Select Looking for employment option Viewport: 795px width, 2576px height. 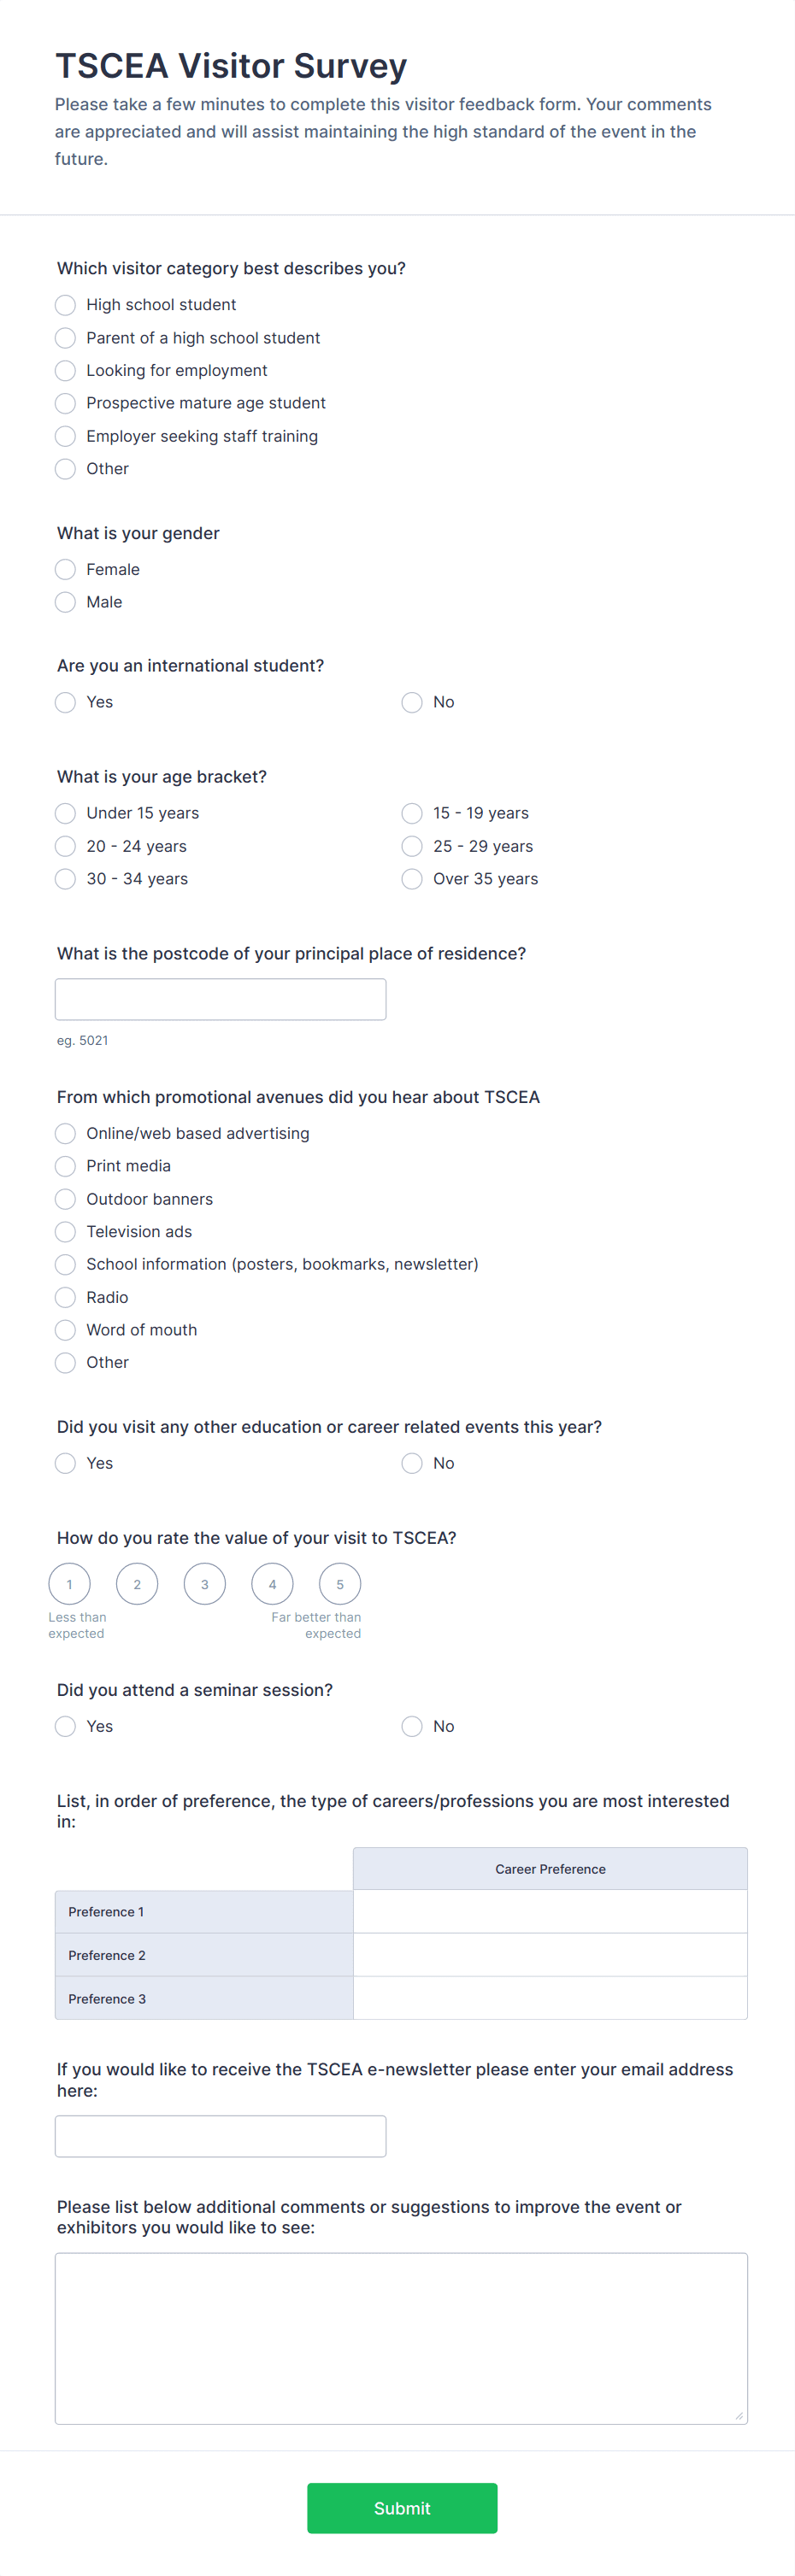65,371
